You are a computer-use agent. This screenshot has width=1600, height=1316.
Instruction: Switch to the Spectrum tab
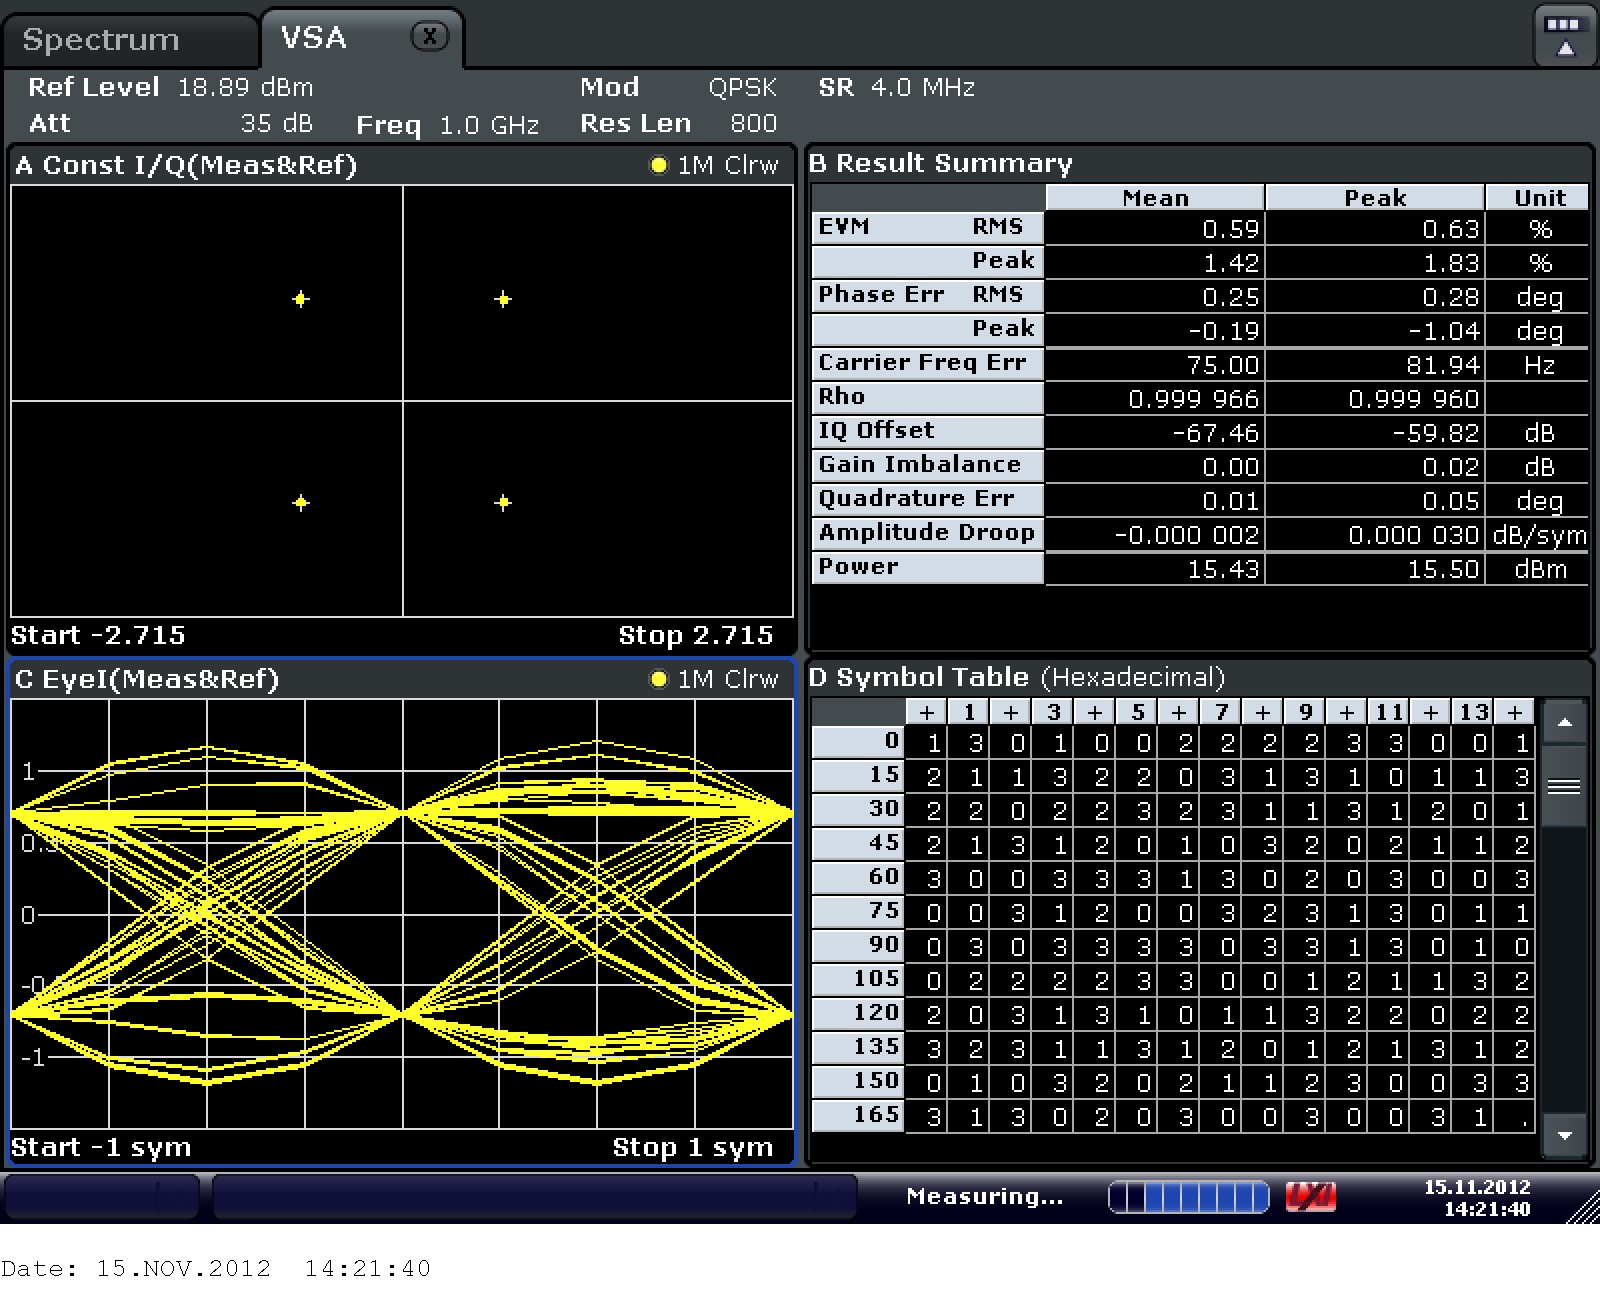pyautogui.click(x=101, y=40)
